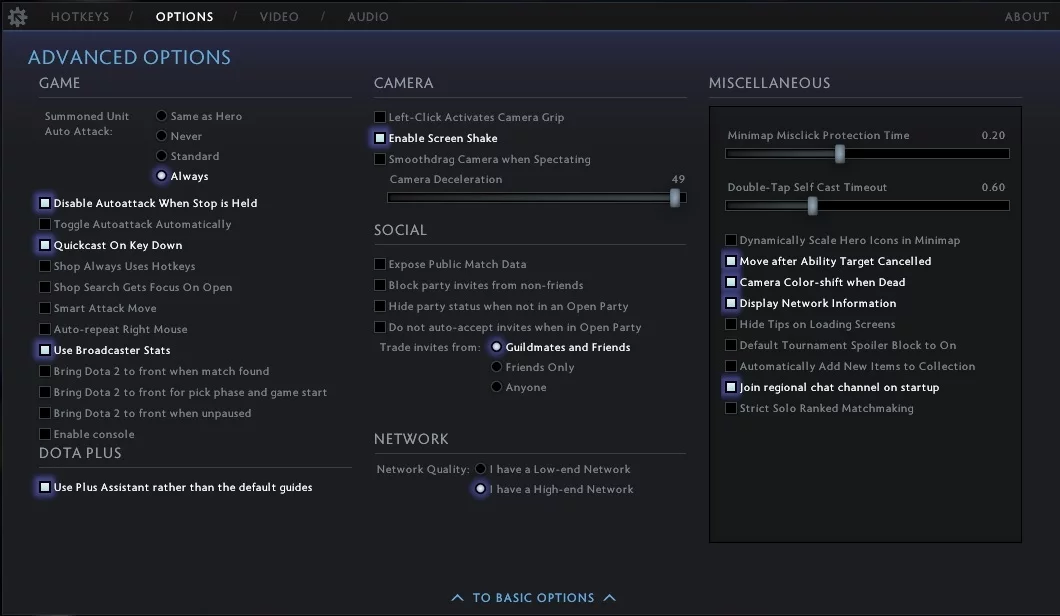This screenshot has height=616, width=1060.
Task: Adjust the Camera Deceleration slider
Action: (x=675, y=198)
